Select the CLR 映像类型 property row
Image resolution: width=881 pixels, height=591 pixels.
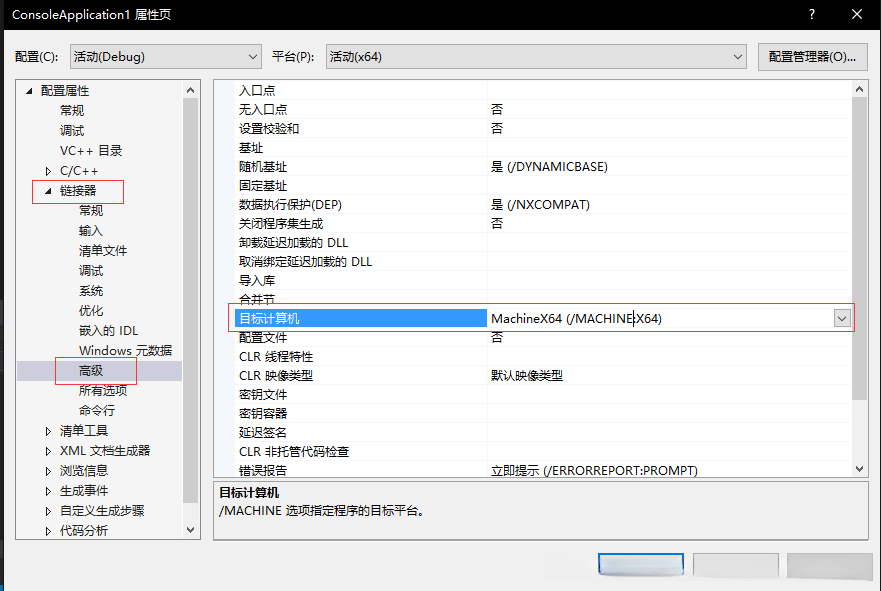click(x=543, y=376)
